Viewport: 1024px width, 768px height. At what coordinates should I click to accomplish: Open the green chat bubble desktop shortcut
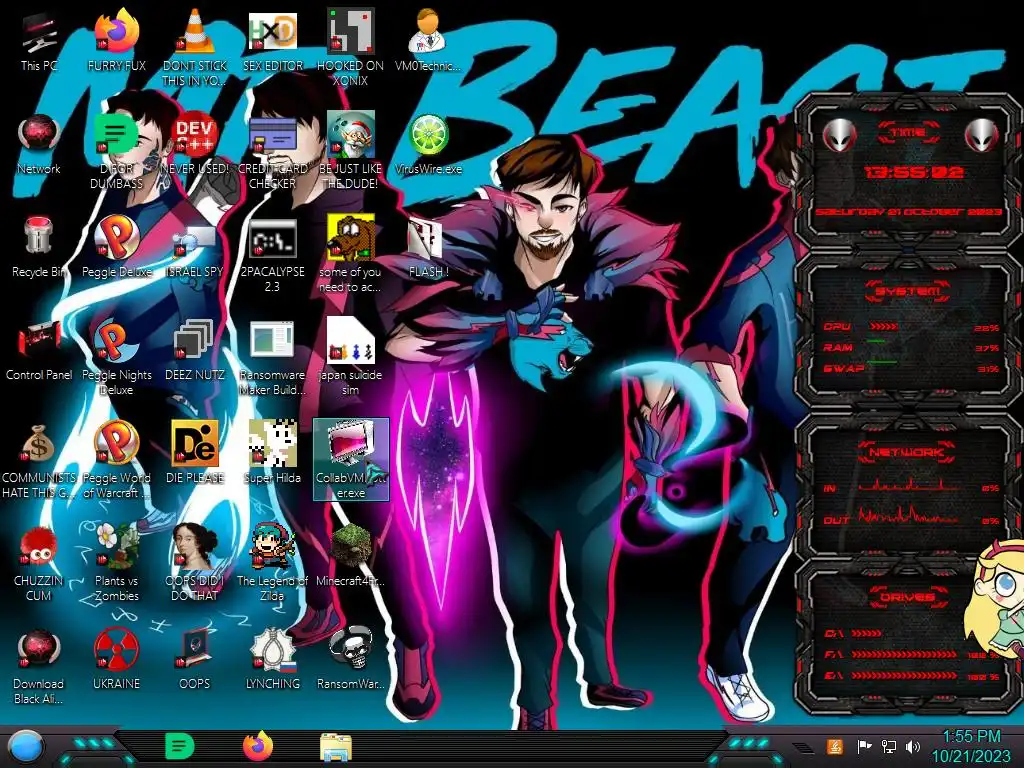pos(116,152)
